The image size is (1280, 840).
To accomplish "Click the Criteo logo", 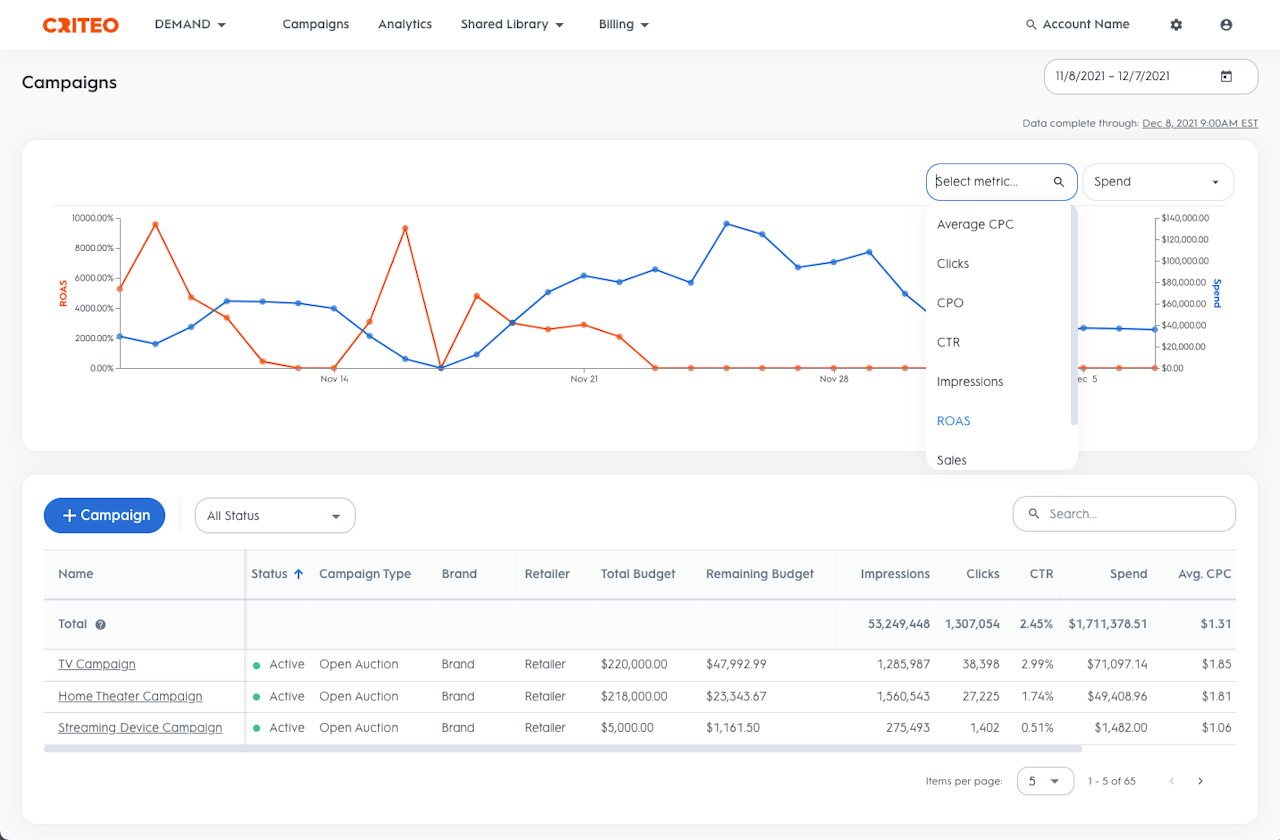I will coord(80,25).
